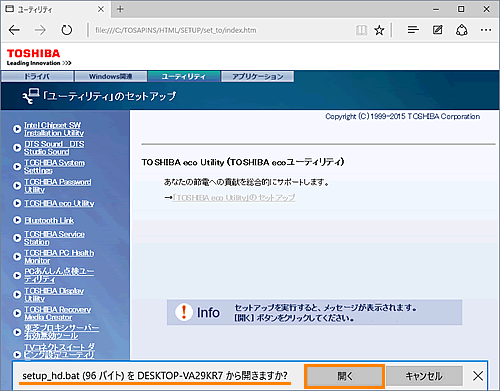500x391 pixels.
Task: Switch to the ドライバ tab
Action: point(37,76)
